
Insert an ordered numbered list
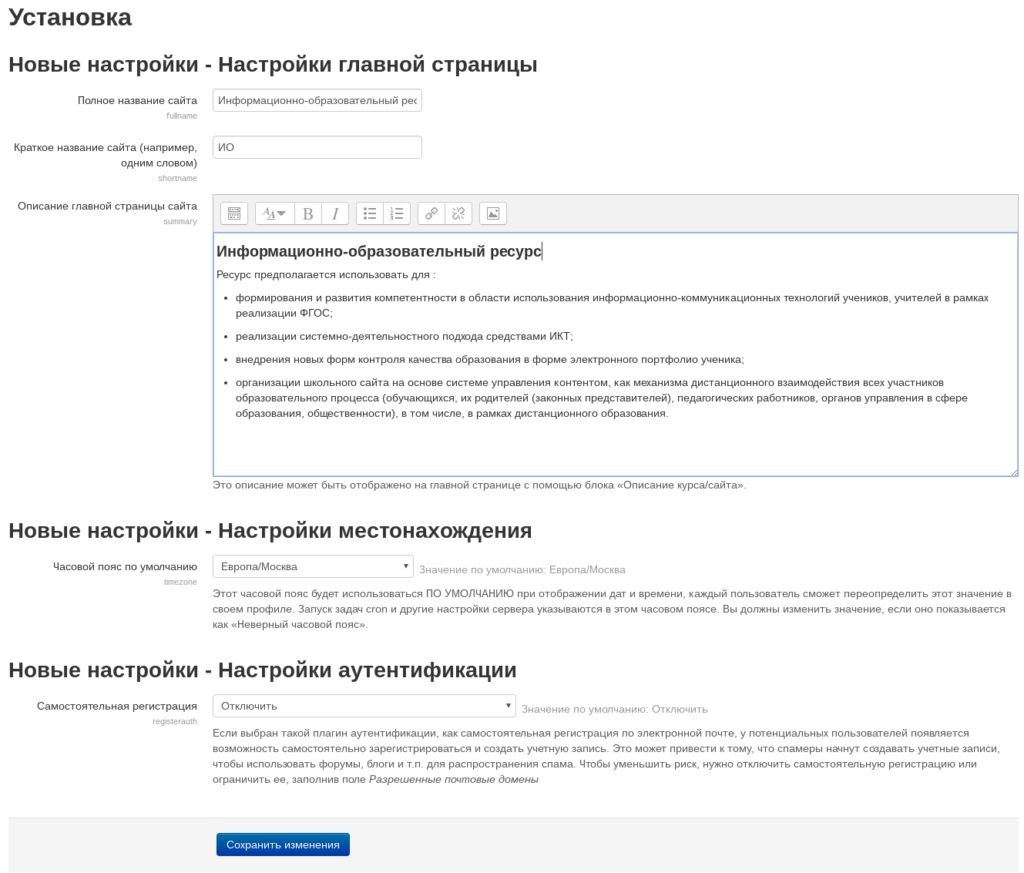(396, 214)
